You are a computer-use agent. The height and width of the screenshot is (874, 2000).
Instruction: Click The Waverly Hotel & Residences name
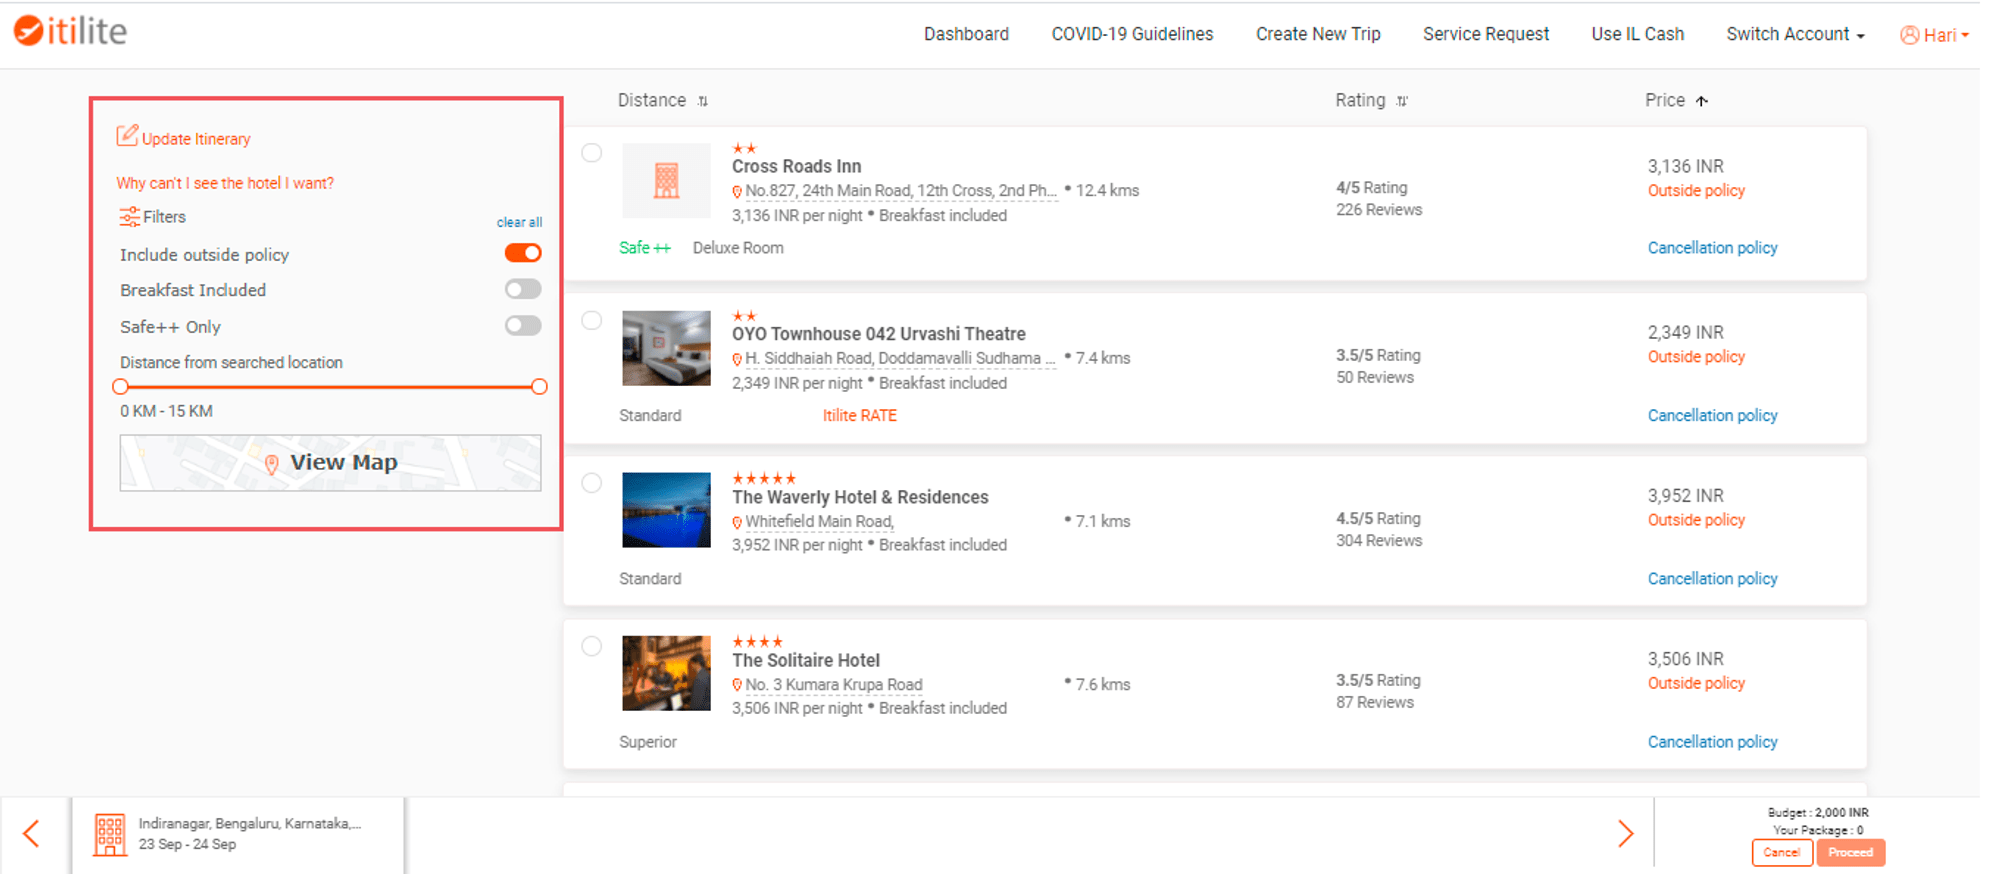(x=860, y=497)
